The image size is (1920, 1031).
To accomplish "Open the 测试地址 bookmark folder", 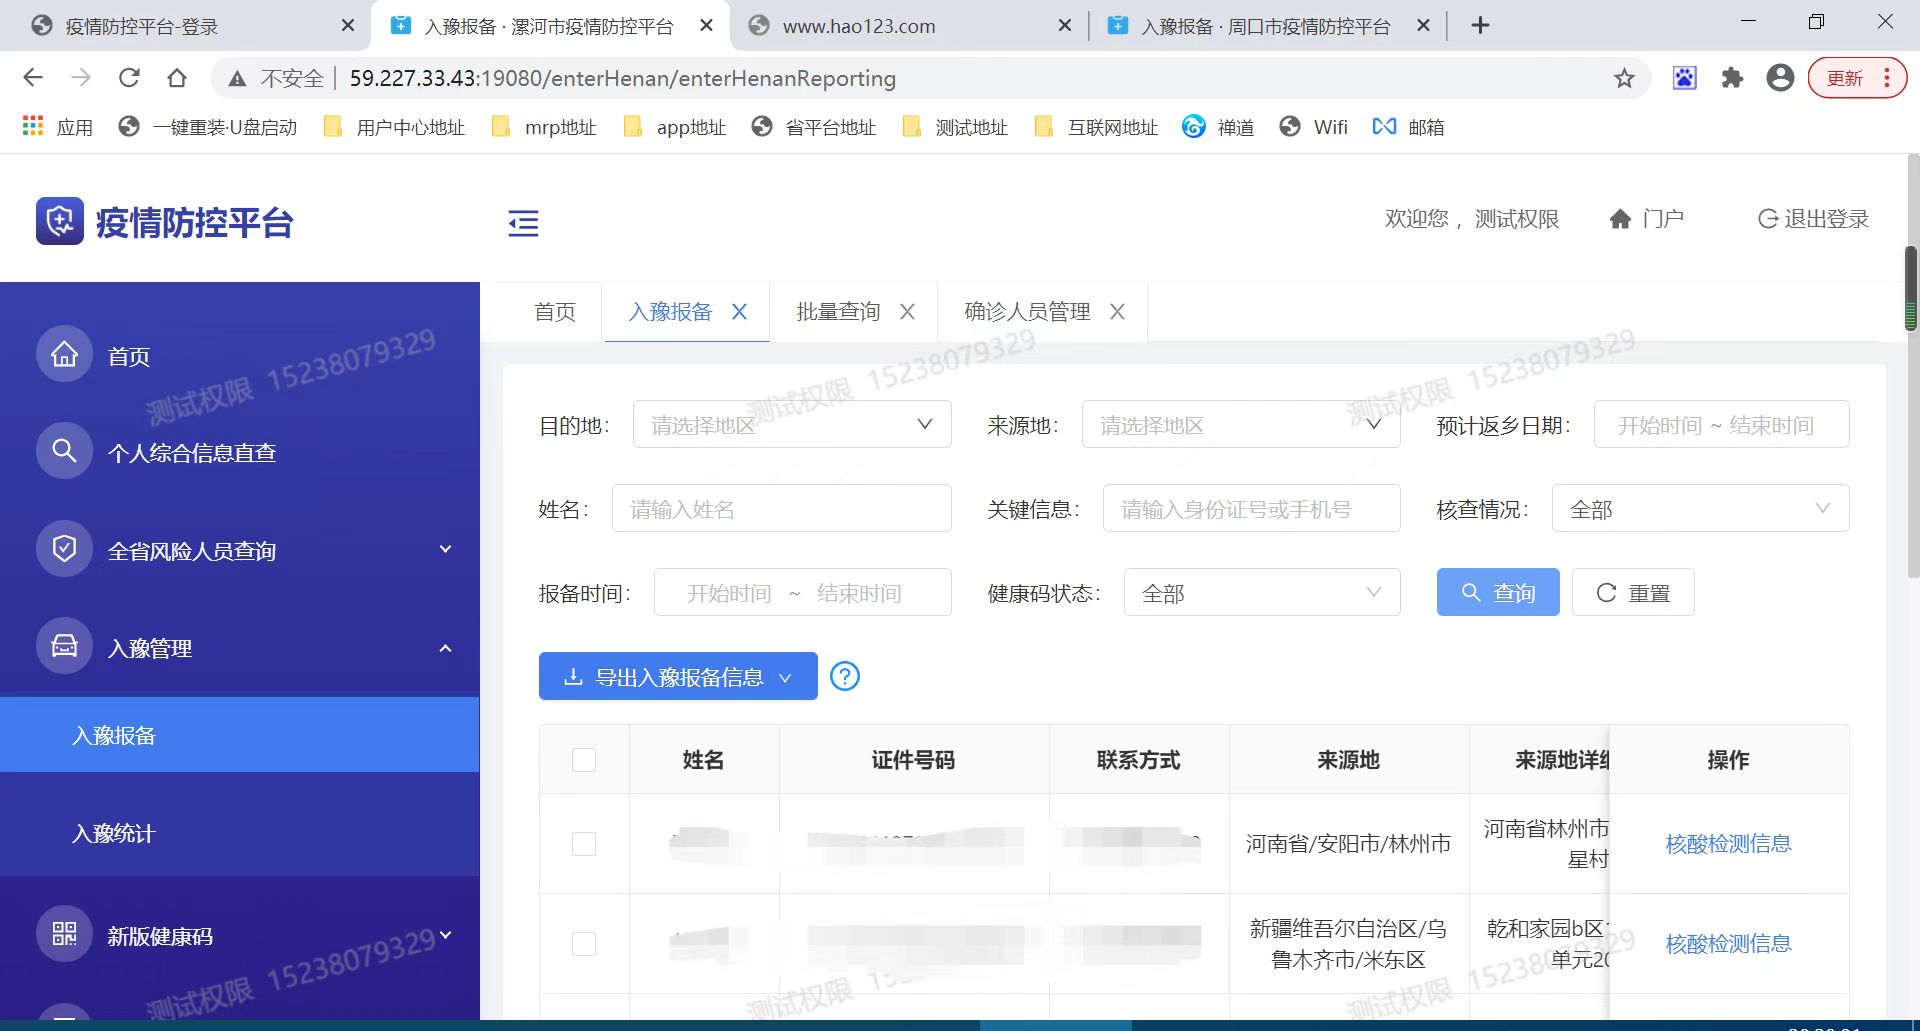I will [x=955, y=127].
